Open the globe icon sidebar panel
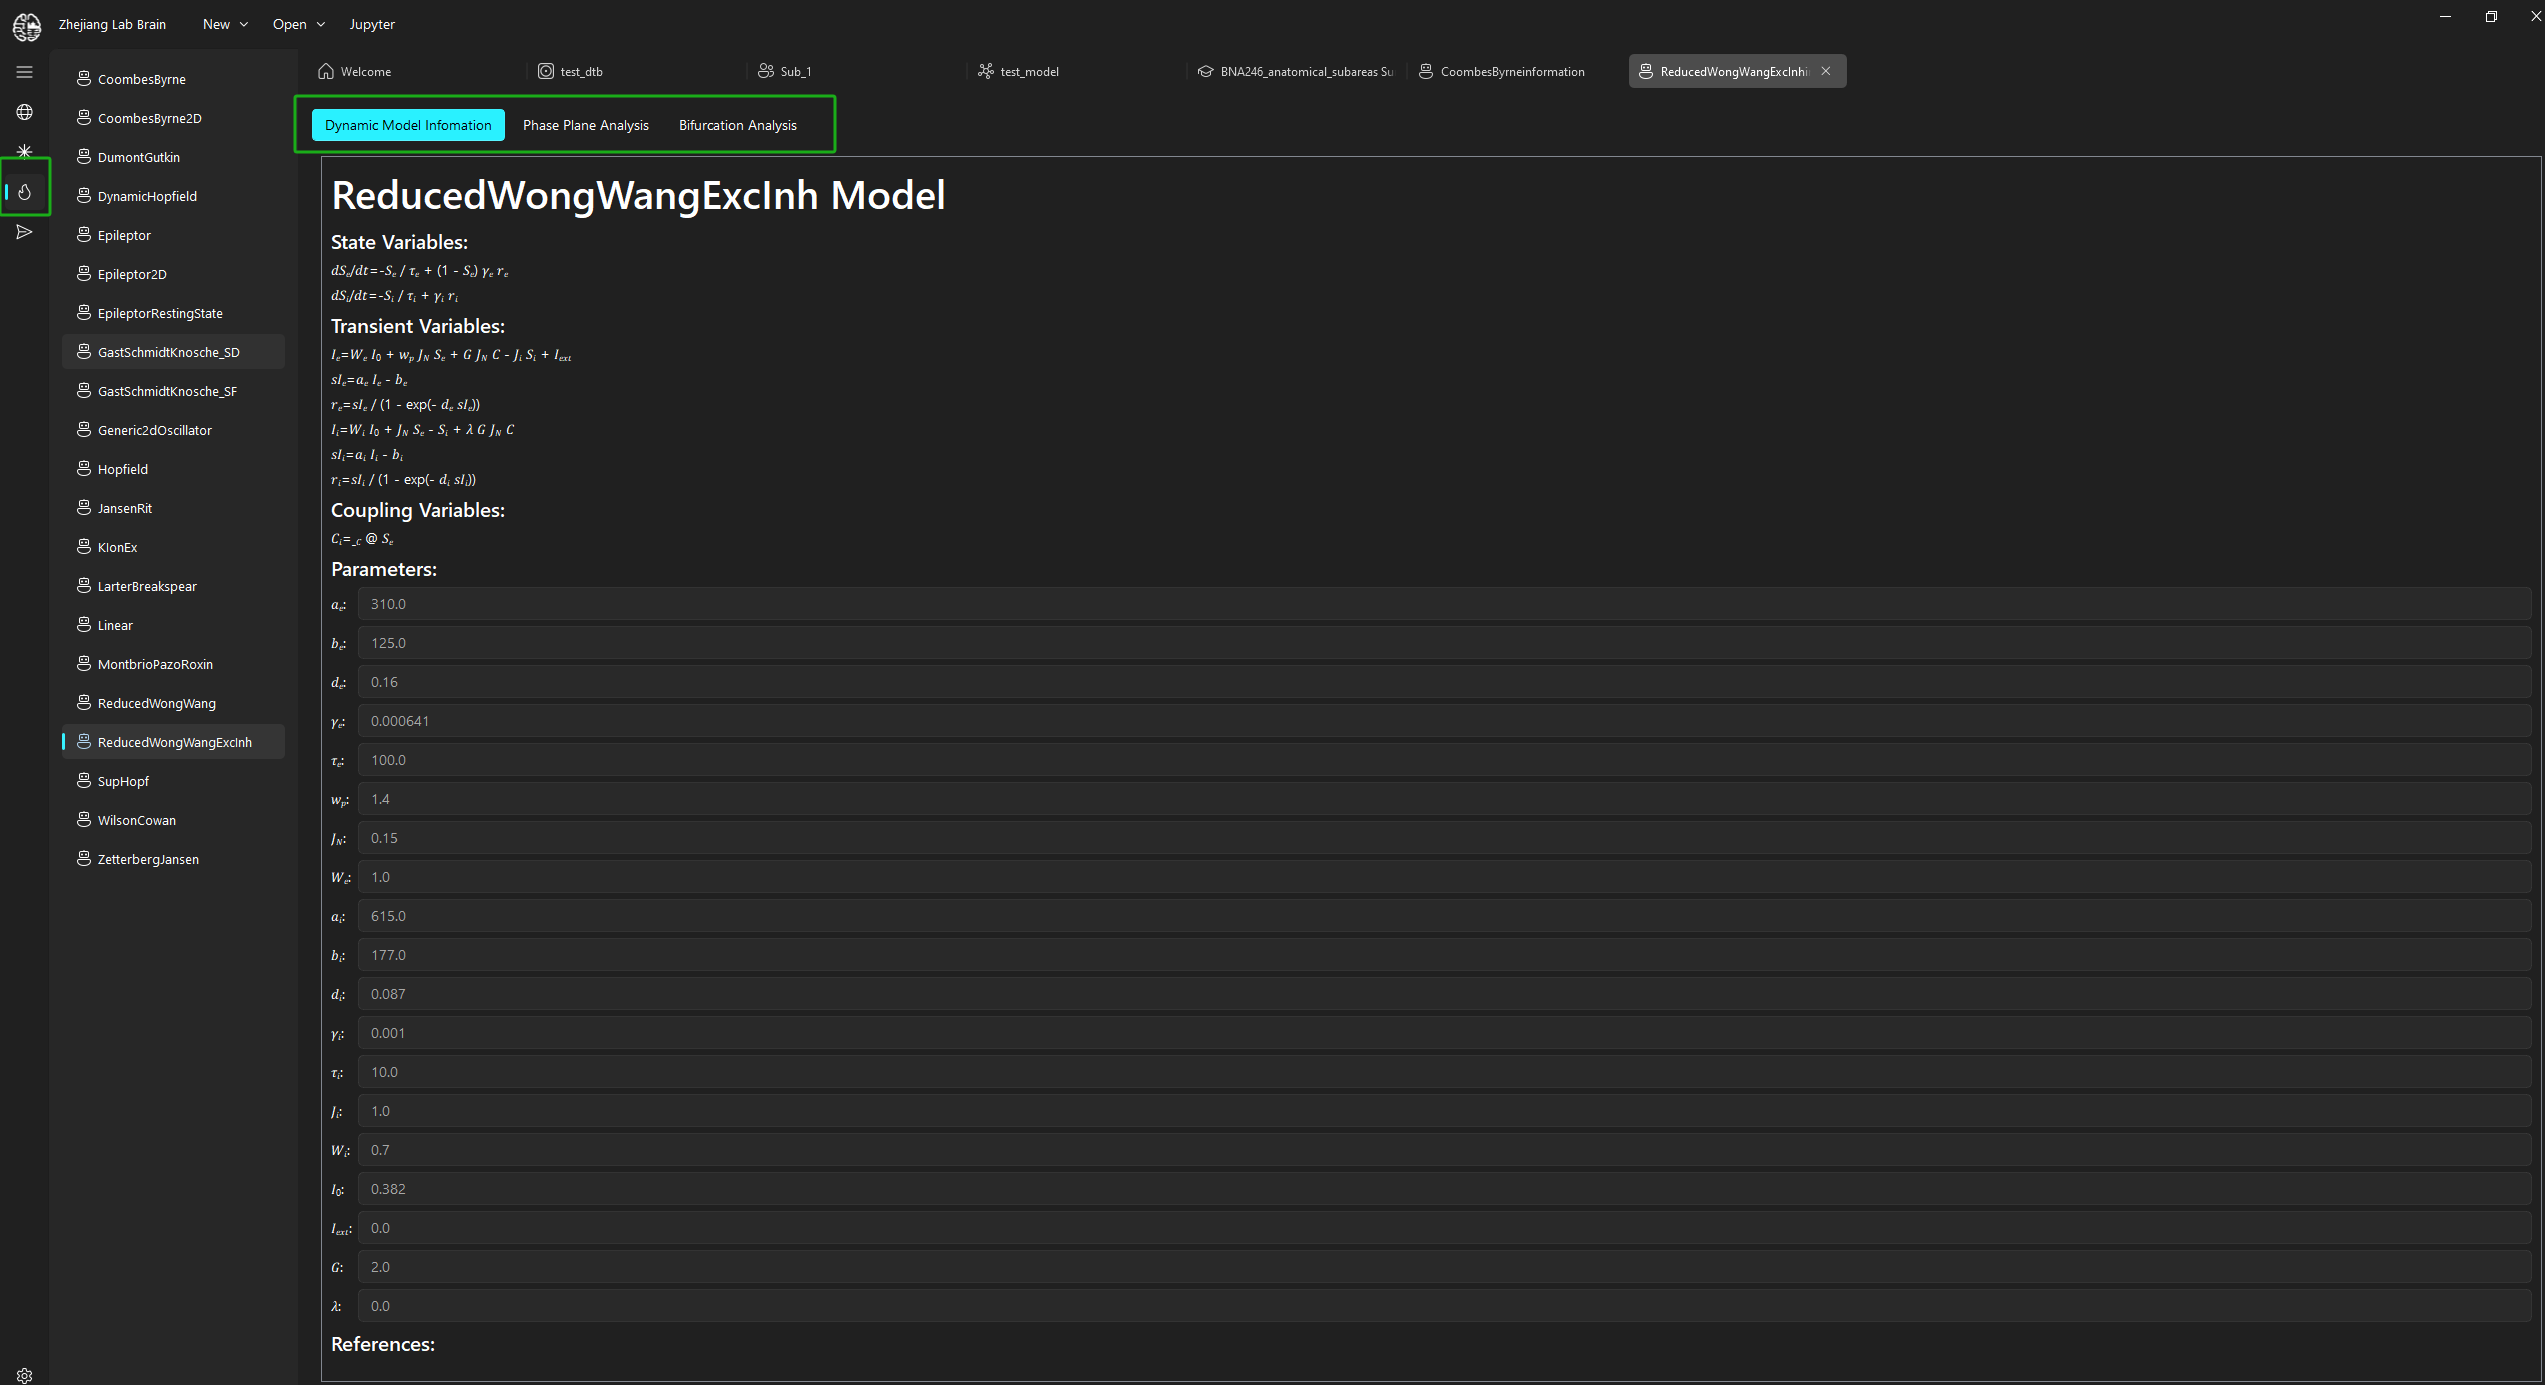The image size is (2545, 1385). coord(24,112)
